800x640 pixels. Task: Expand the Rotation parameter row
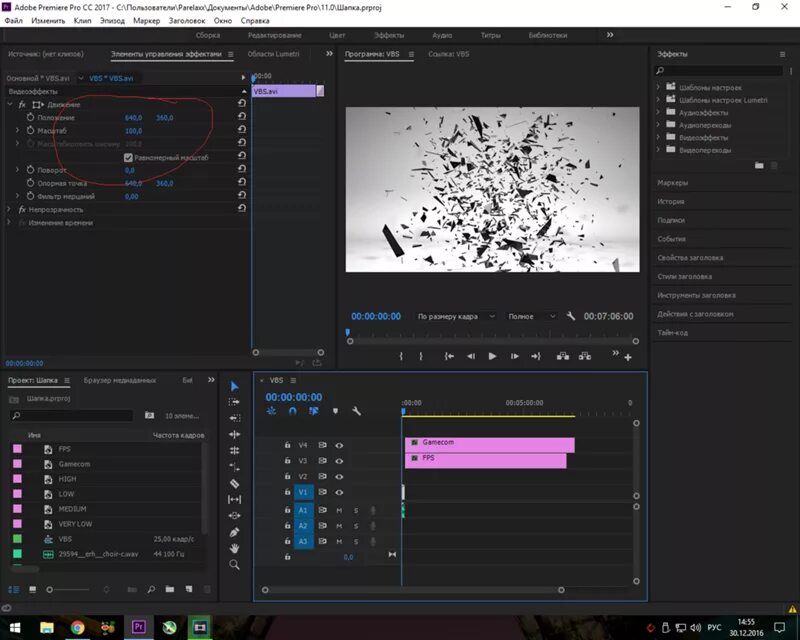coord(17,169)
